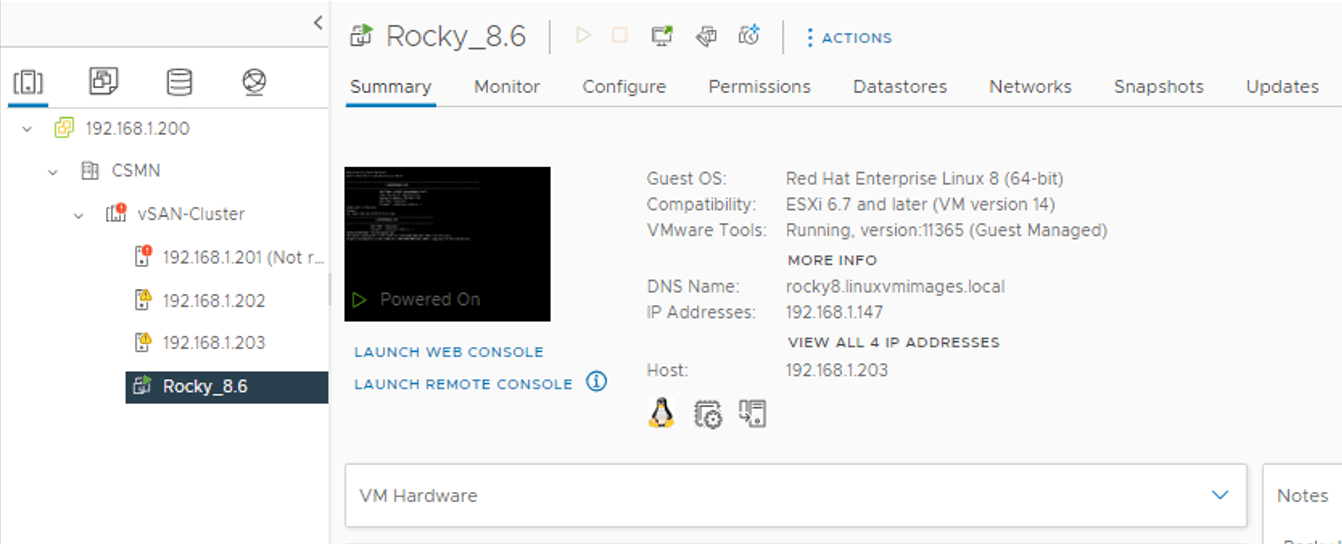Click MORE INFO link
Viewport: 1342px width, 544px height.
pos(832,260)
